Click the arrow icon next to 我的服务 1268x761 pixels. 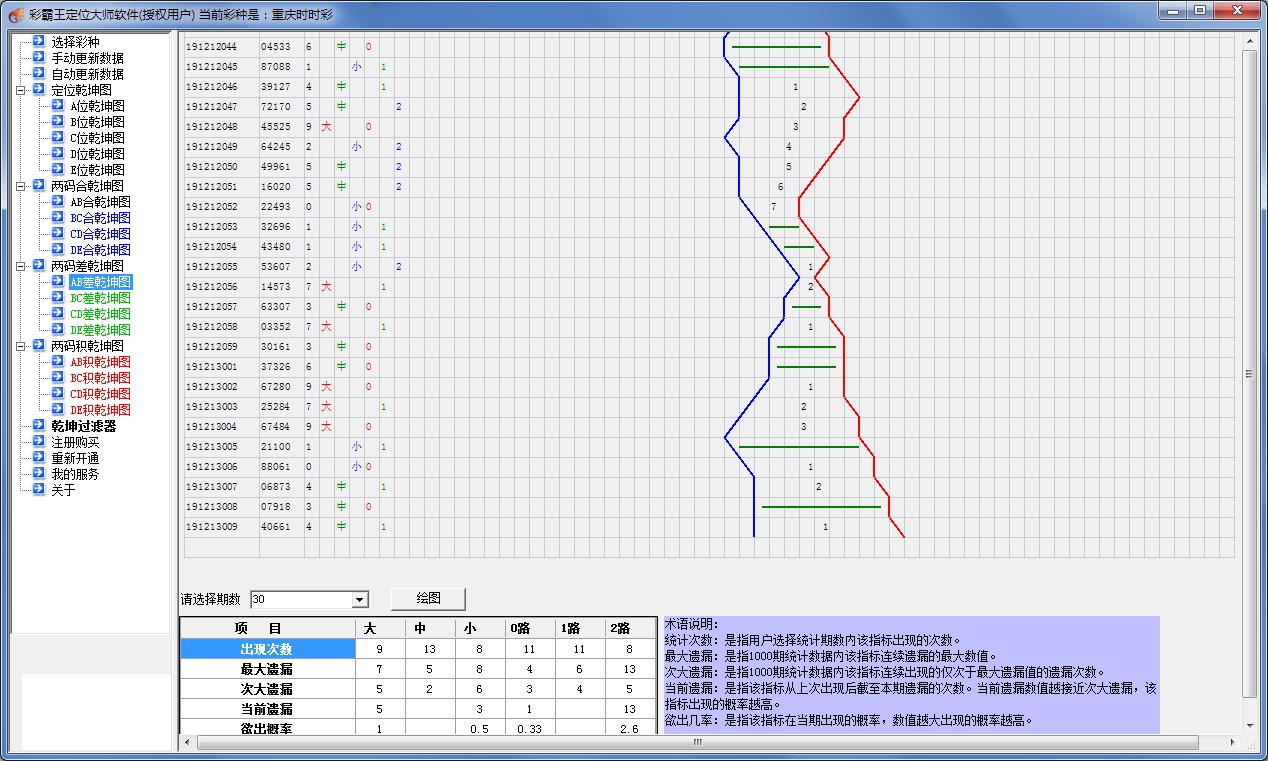coord(38,474)
